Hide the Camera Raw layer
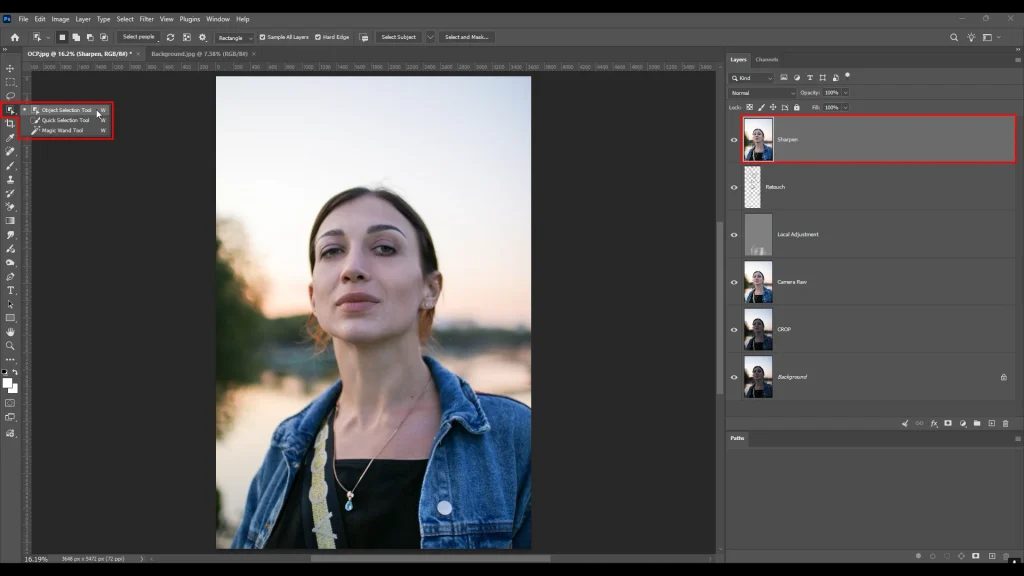 coord(734,283)
